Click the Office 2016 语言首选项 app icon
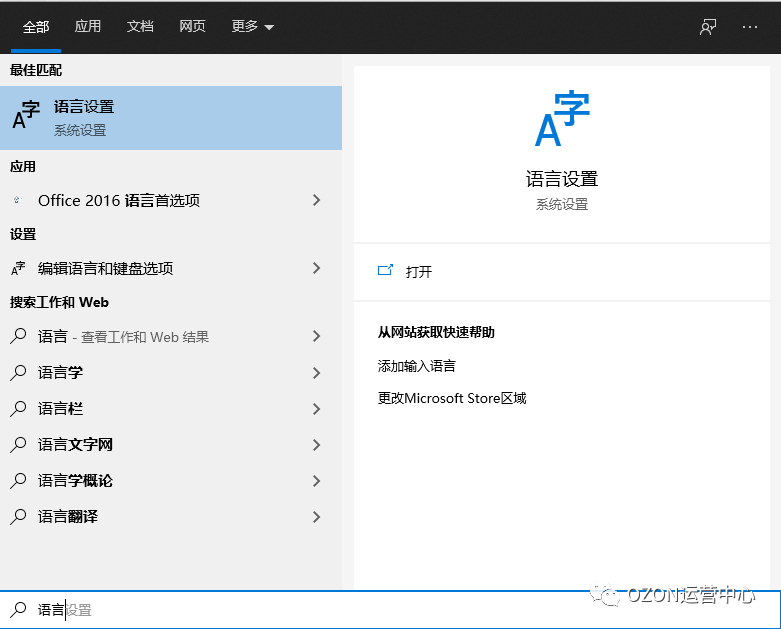Screen dimensions: 781x629 coord(17,200)
